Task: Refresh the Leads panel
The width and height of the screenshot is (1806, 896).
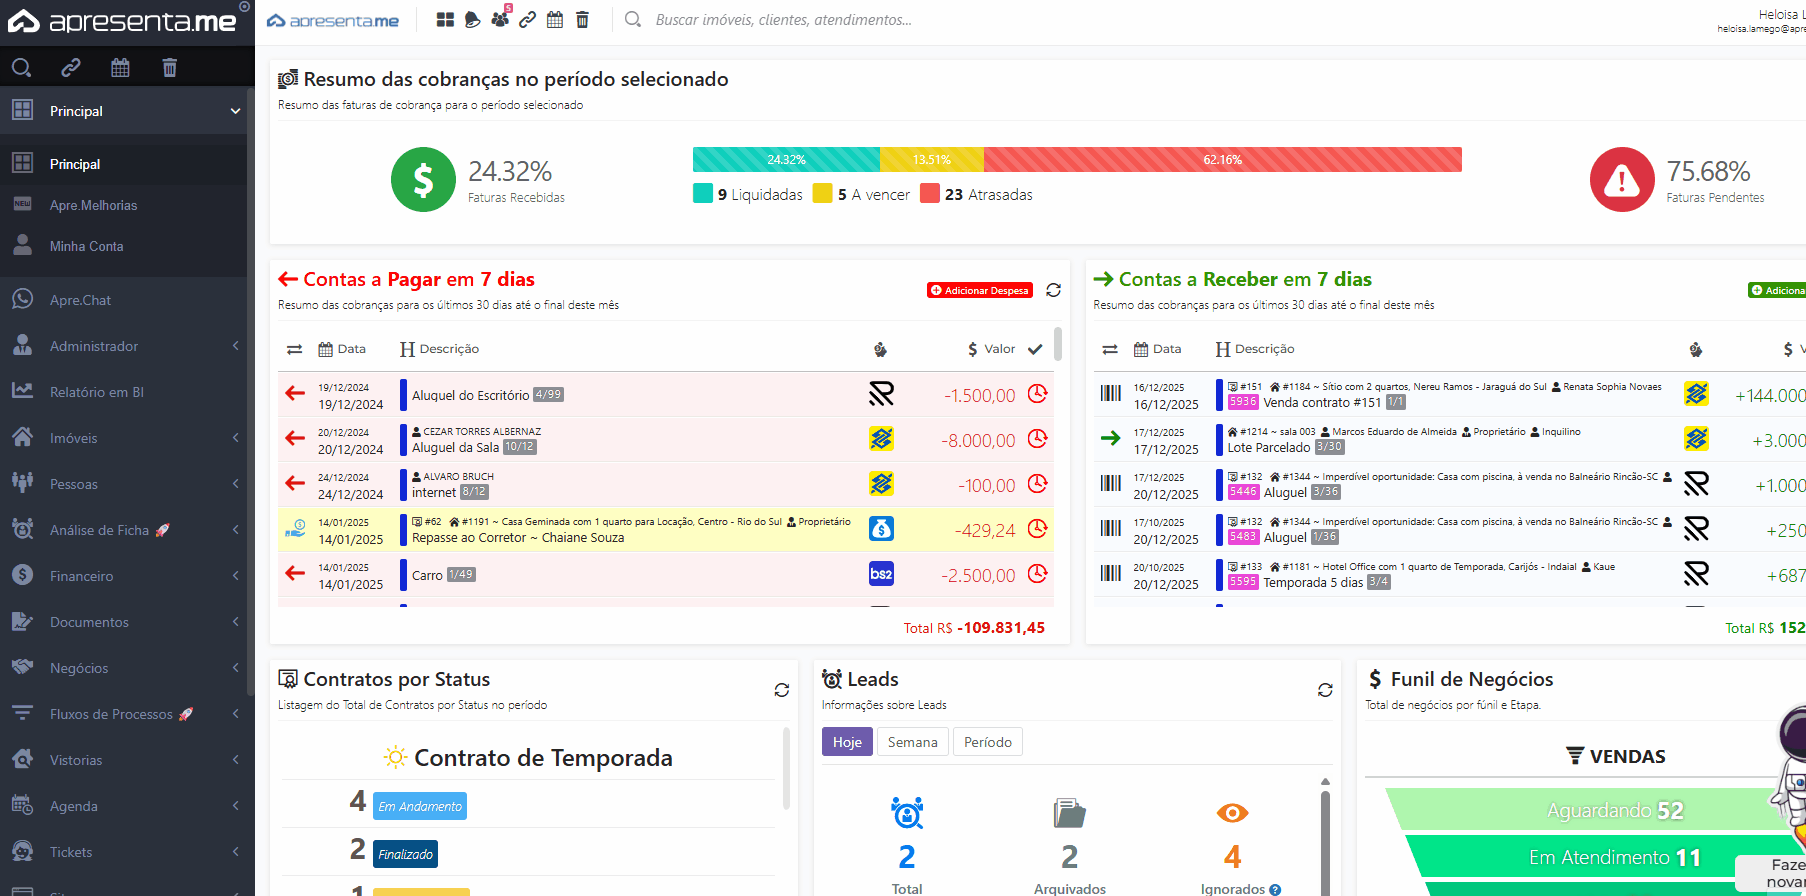Action: click(x=1325, y=690)
